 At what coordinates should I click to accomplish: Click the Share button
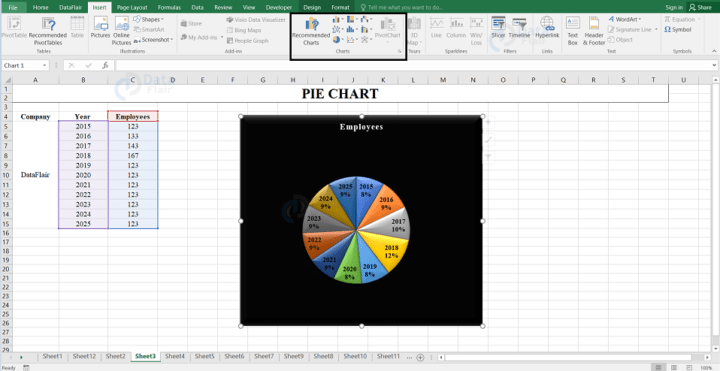pyautogui.click(x=700, y=7)
